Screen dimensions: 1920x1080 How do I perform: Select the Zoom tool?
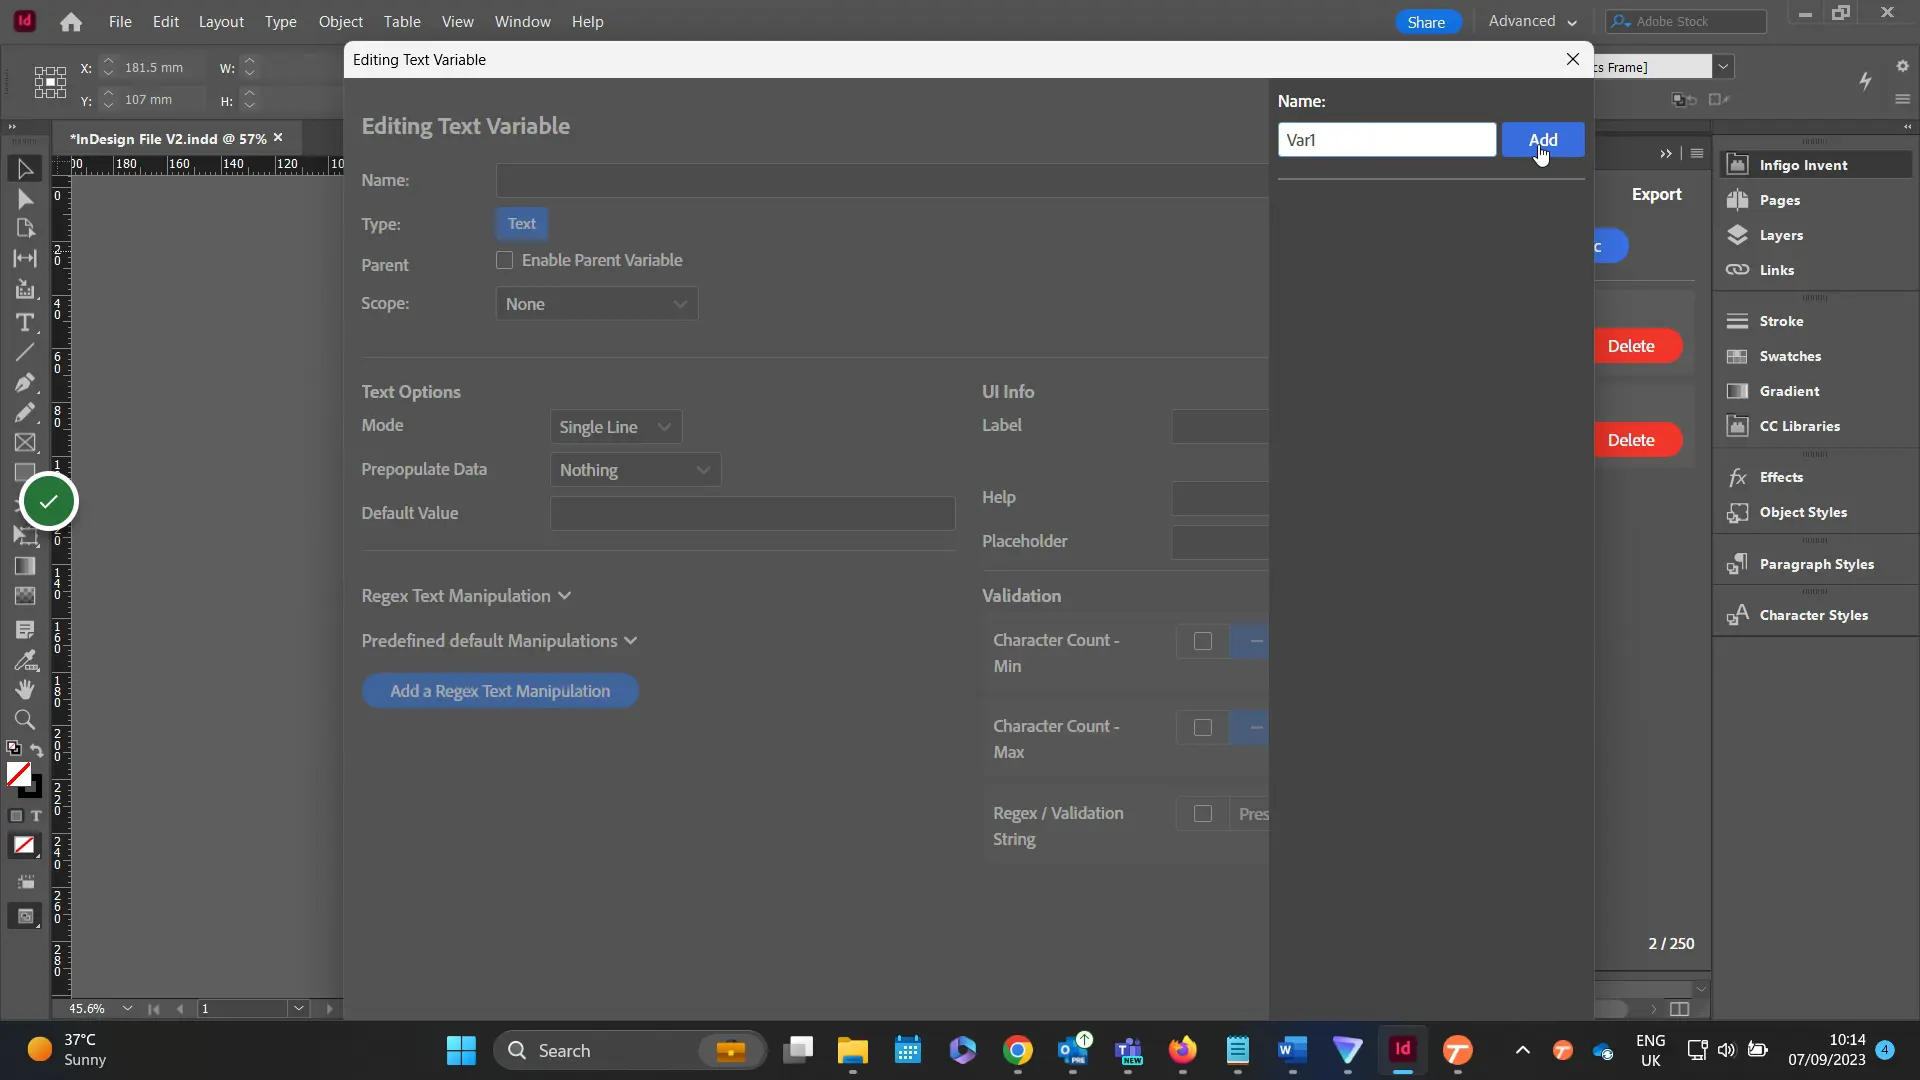click(x=25, y=720)
